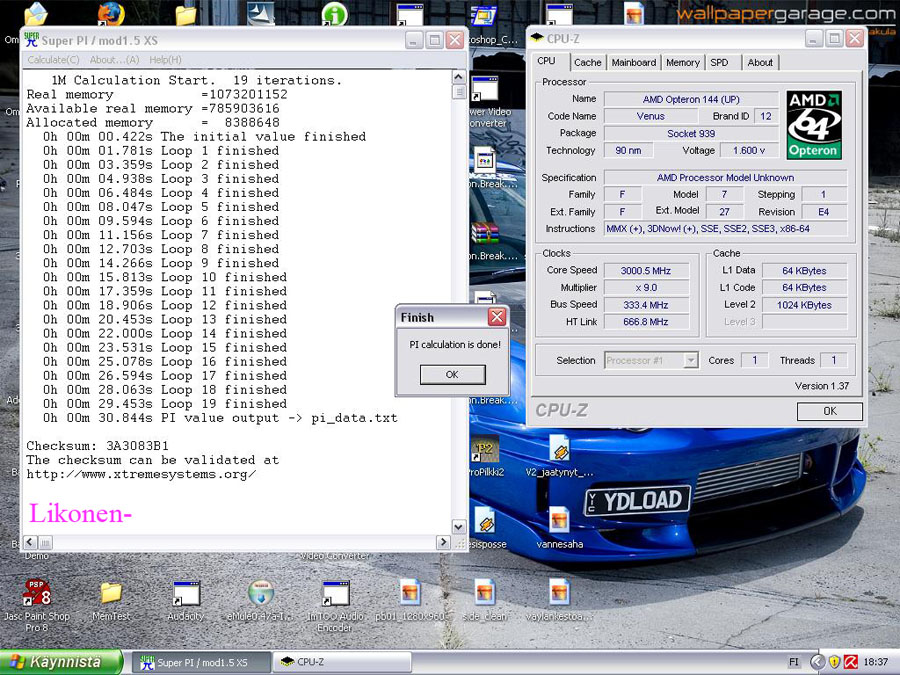This screenshot has width=900, height=675.
Task: Open the WinRAR archive desktop icon
Action: pos(485,233)
